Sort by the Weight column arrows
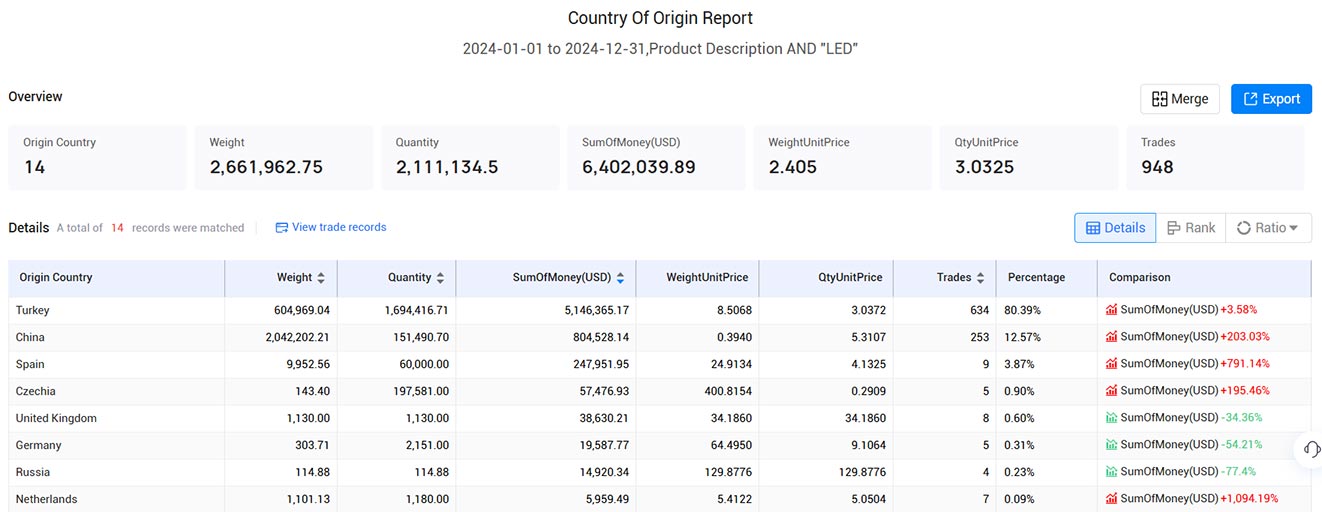The width and height of the screenshot is (1322, 512). point(321,278)
